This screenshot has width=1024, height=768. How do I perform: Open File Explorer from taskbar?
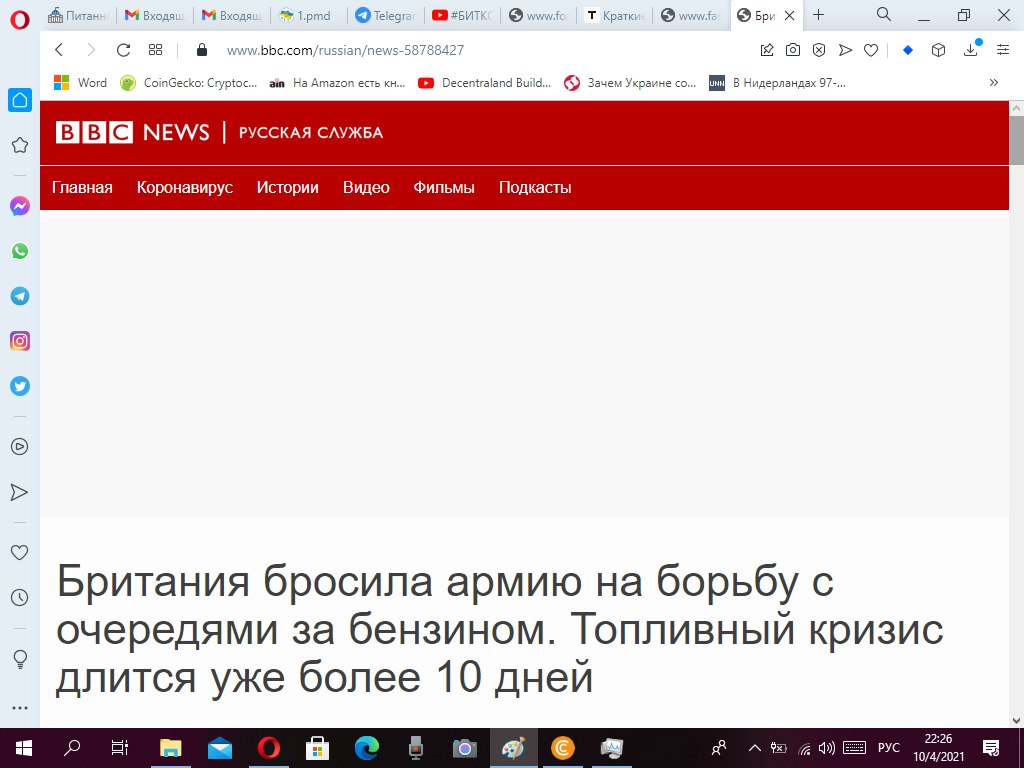tap(170, 748)
